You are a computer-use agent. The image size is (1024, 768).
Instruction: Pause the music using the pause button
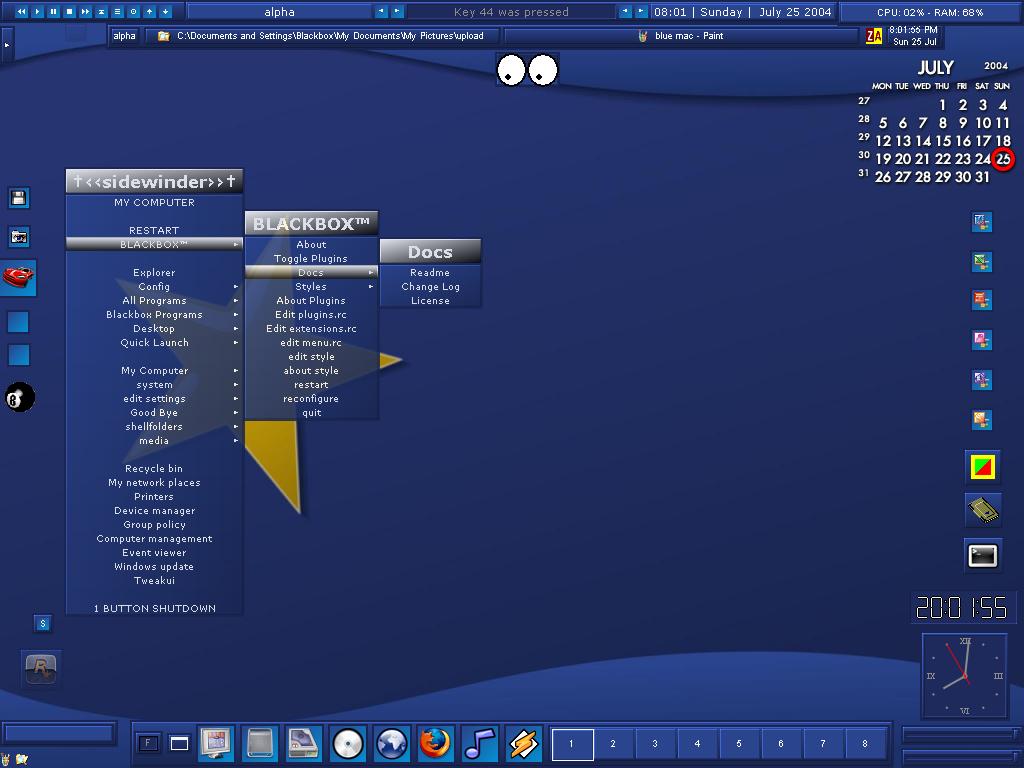54,12
